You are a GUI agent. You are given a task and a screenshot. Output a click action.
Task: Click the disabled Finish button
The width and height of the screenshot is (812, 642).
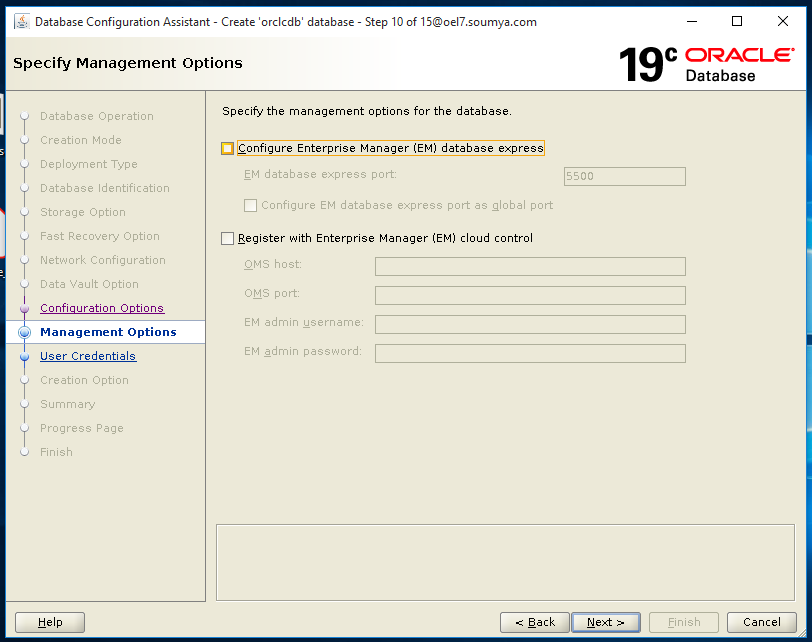tap(684, 622)
